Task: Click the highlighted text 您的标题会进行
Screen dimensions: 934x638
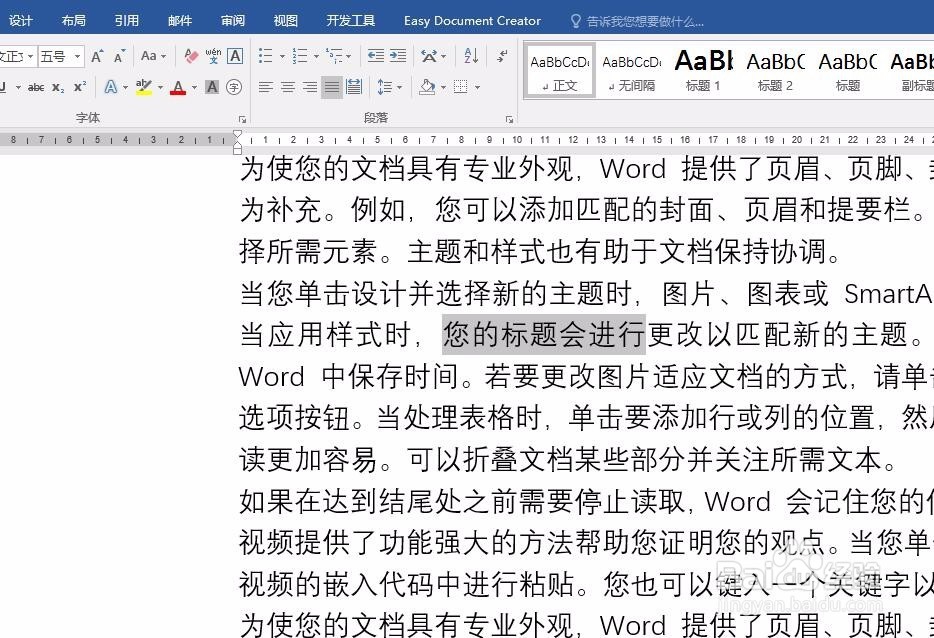Action: [x=544, y=334]
